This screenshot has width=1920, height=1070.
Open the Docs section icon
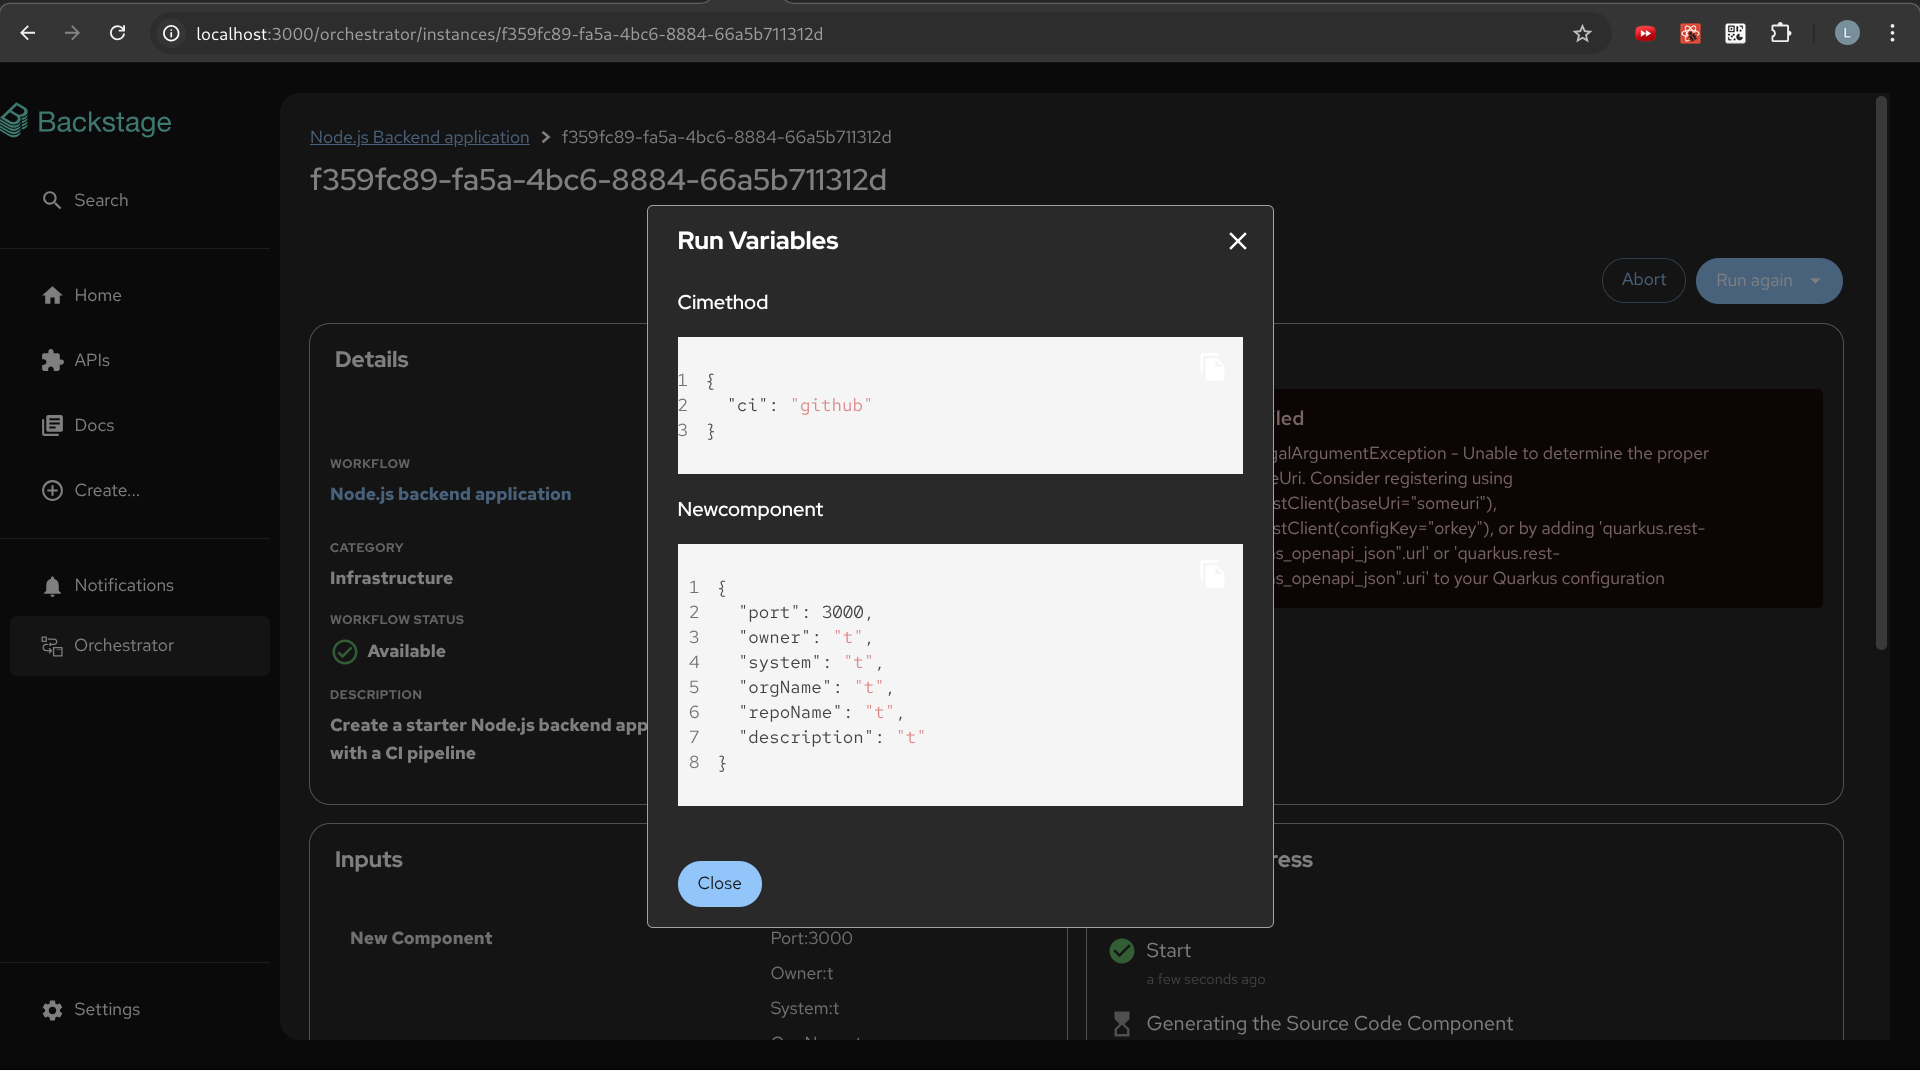click(52, 426)
